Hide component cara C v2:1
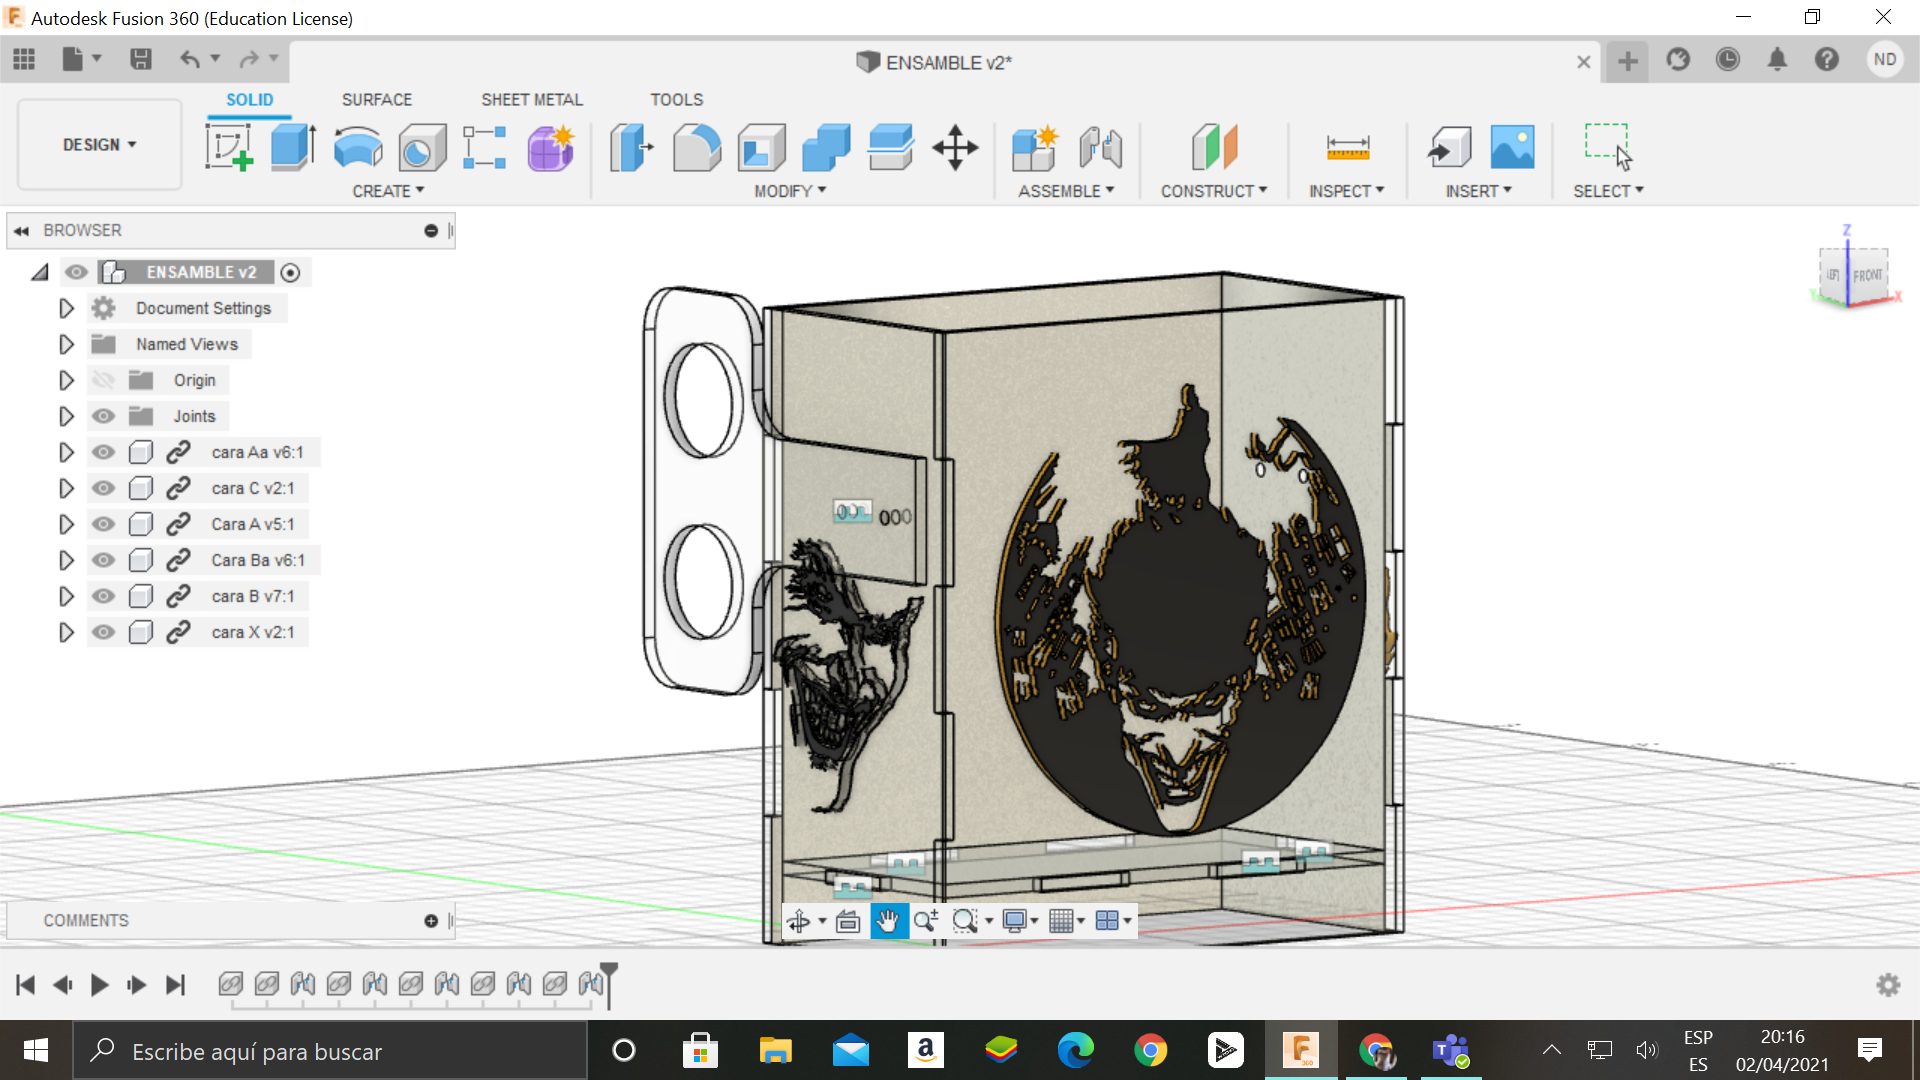 [x=103, y=488]
